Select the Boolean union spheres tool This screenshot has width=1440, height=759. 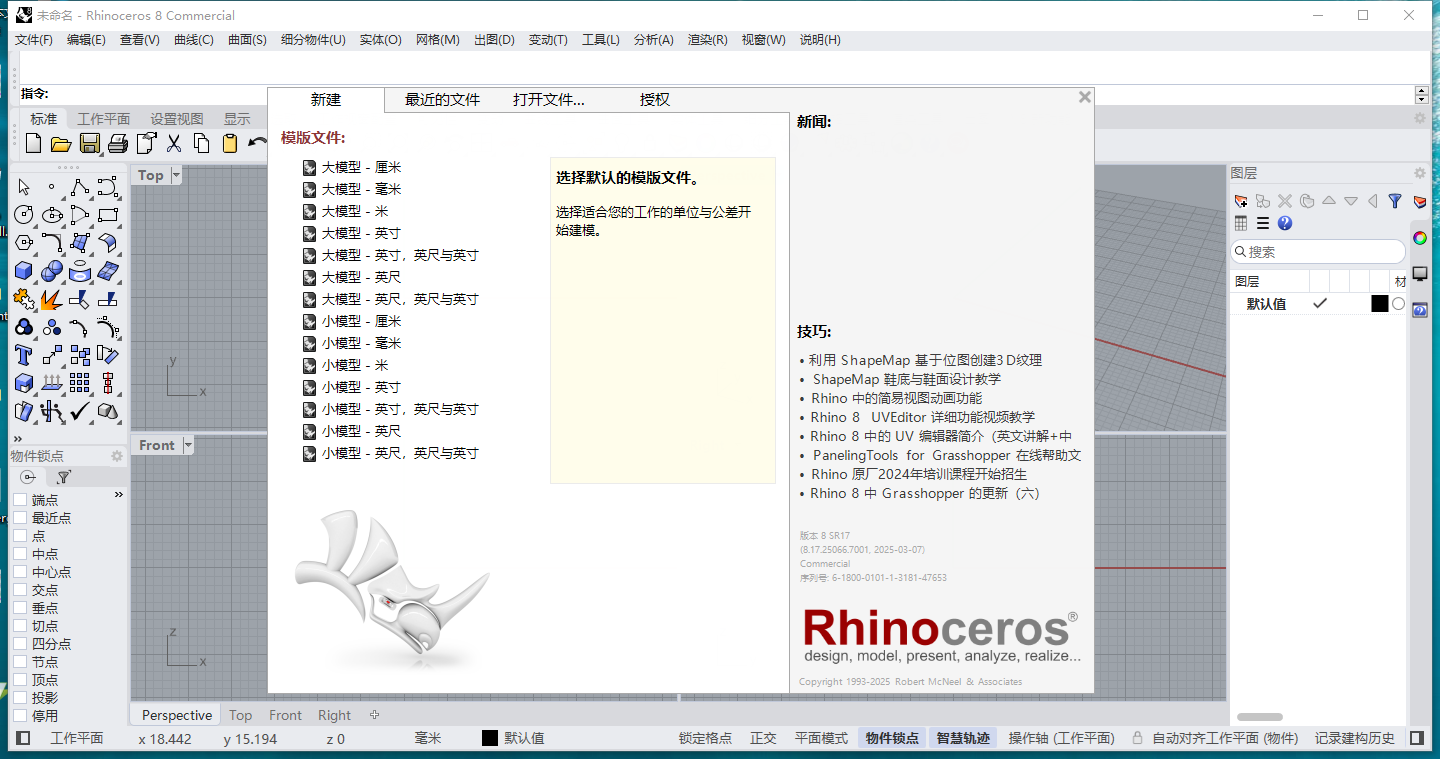[52, 271]
